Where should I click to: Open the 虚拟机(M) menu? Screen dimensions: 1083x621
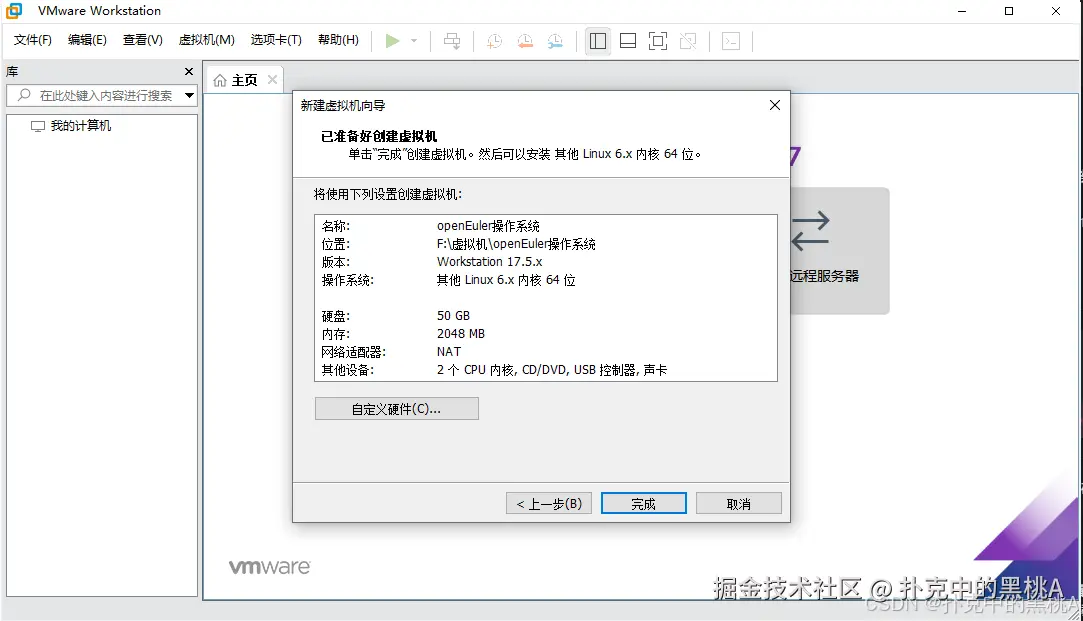tap(206, 40)
